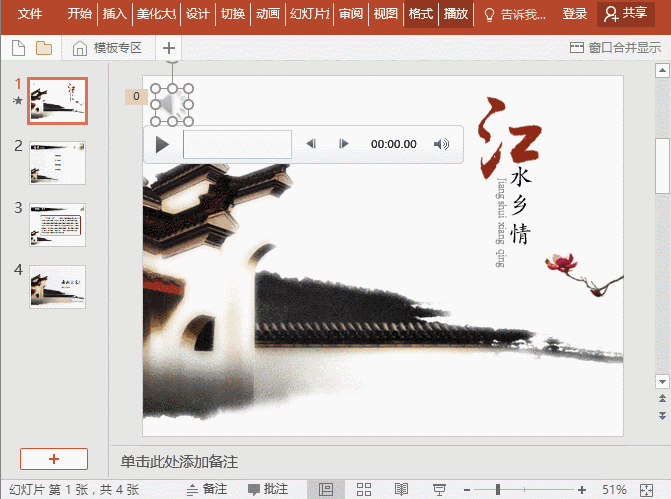Play the audio clip
671x499 pixels.
162,144
